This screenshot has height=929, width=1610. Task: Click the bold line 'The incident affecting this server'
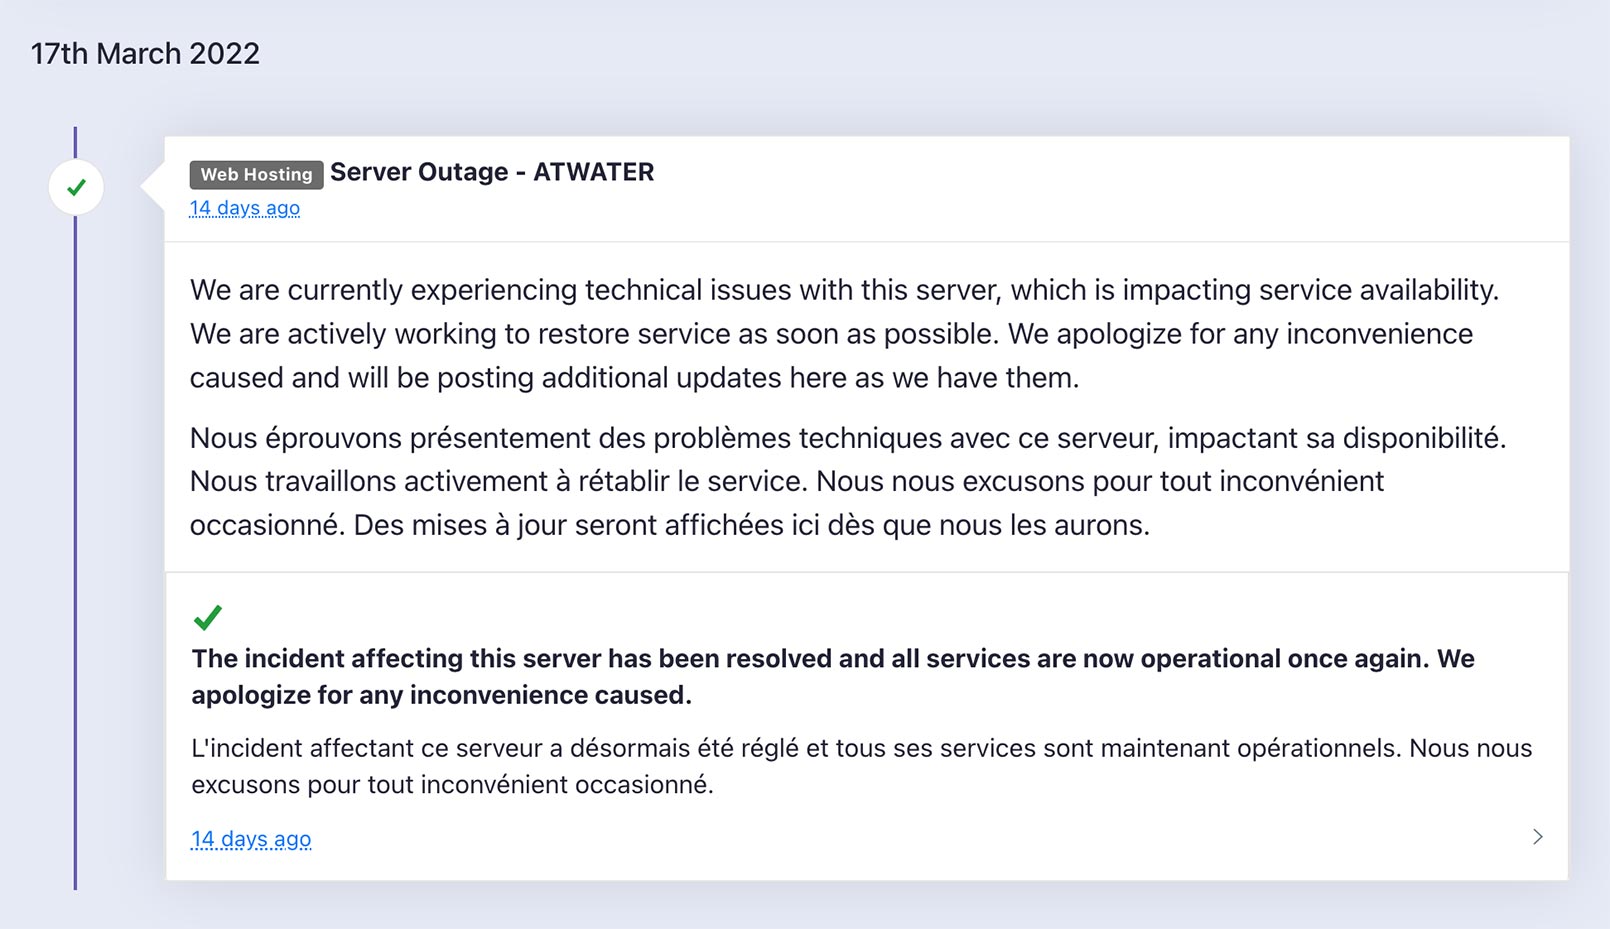tap(833, 659)
